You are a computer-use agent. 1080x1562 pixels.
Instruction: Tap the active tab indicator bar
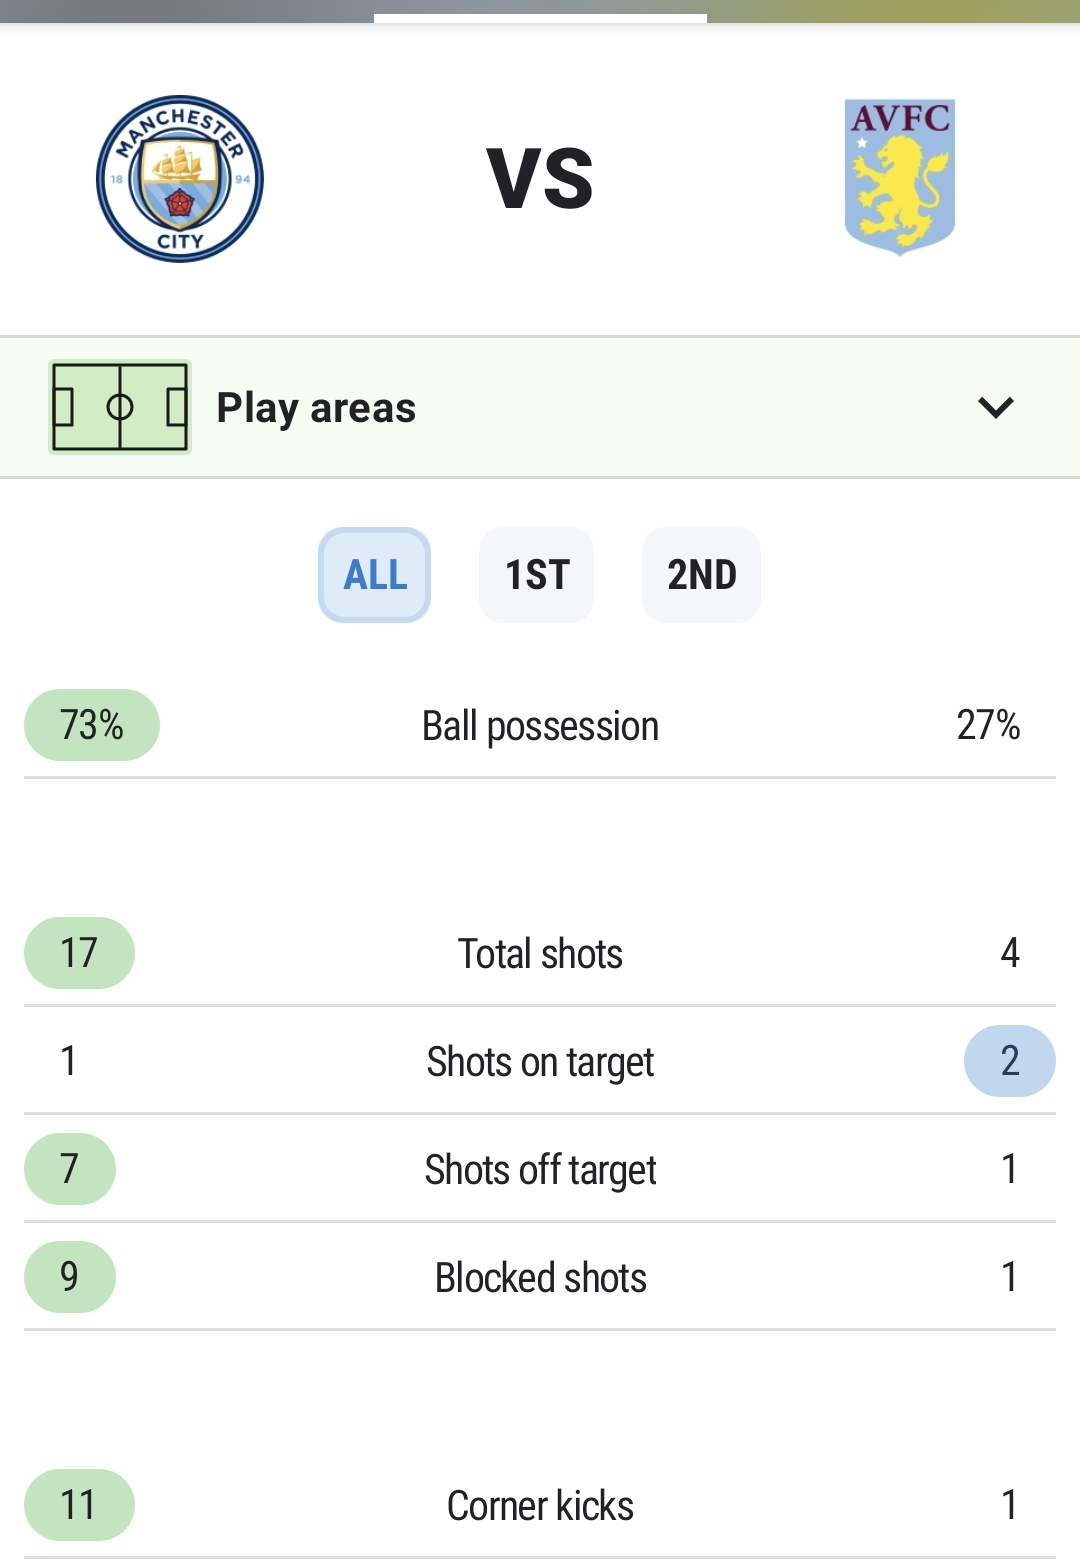point(540,18)
